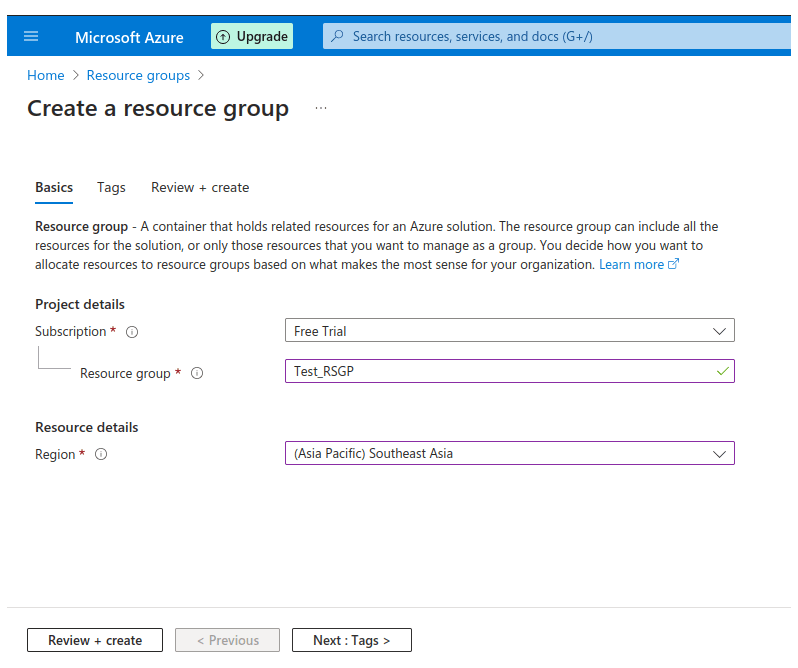Click the Project details heading
Image resolution: width=798 pixels, height=668 pixels.
click(x=80, y=304)
